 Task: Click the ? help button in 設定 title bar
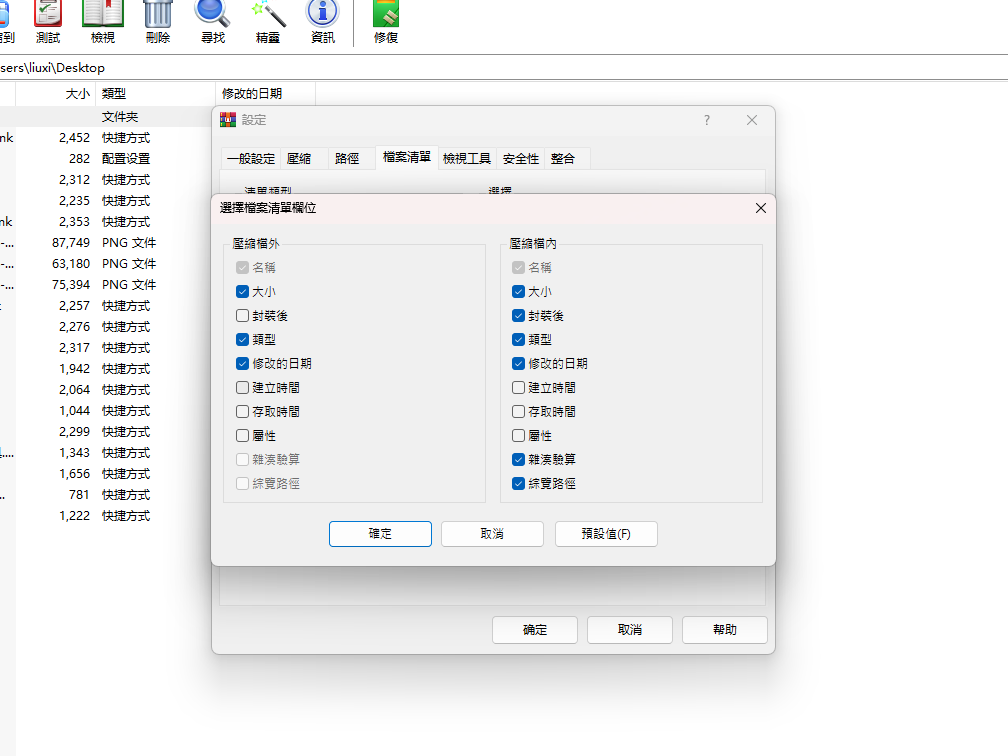click(x=706, y=120)
